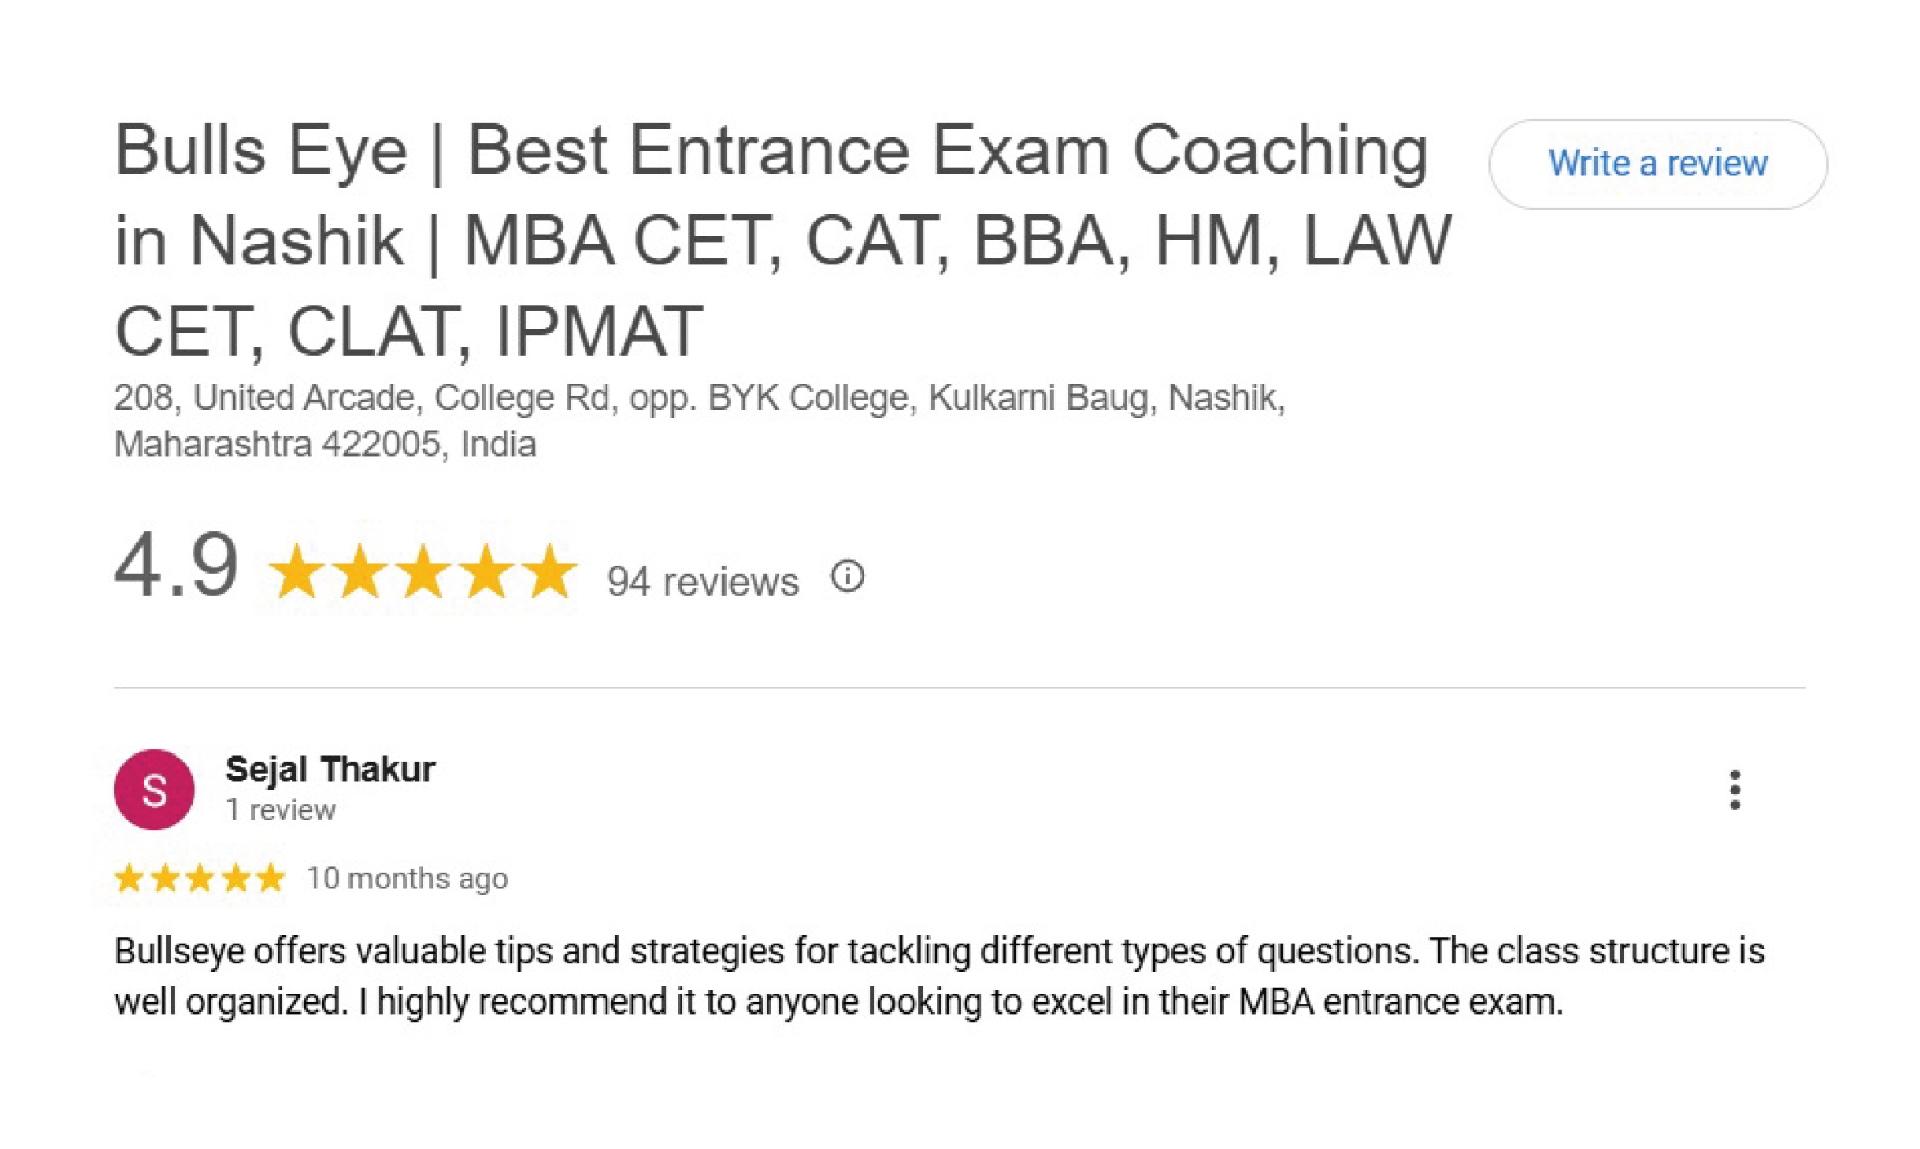
Task: Click the 10 months ago timestamp
Action: click(x=407, y=878)
